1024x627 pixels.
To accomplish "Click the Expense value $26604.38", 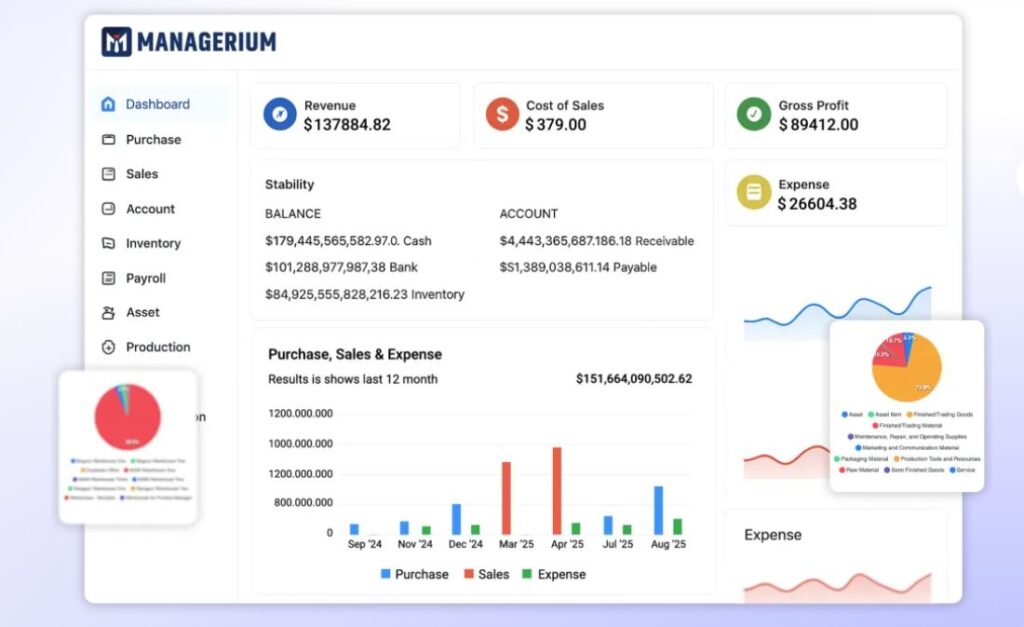I will tap(817, 204).
